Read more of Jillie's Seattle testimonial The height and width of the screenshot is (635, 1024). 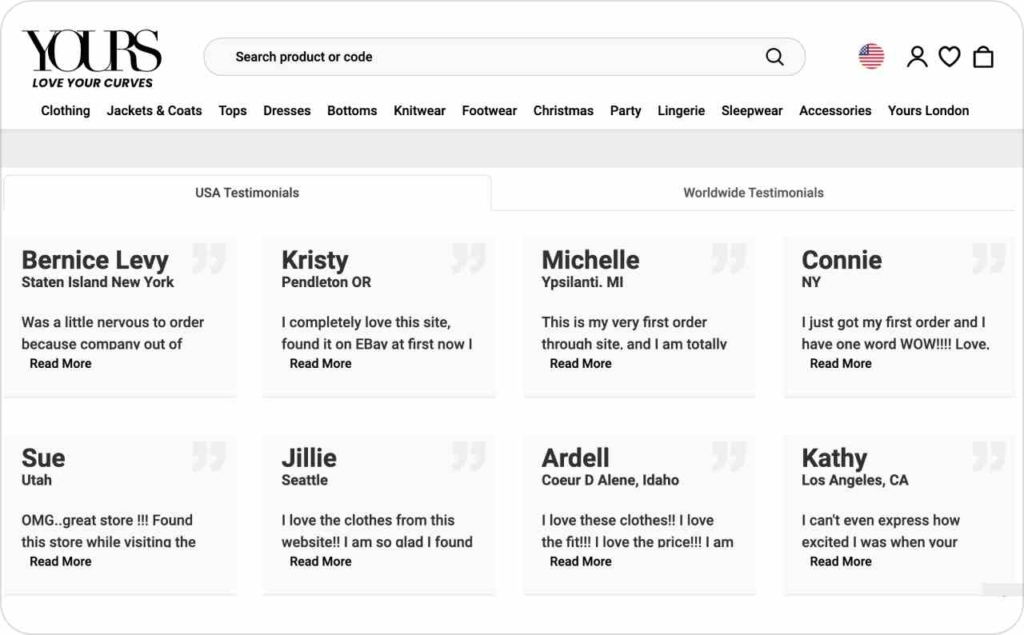320,562
